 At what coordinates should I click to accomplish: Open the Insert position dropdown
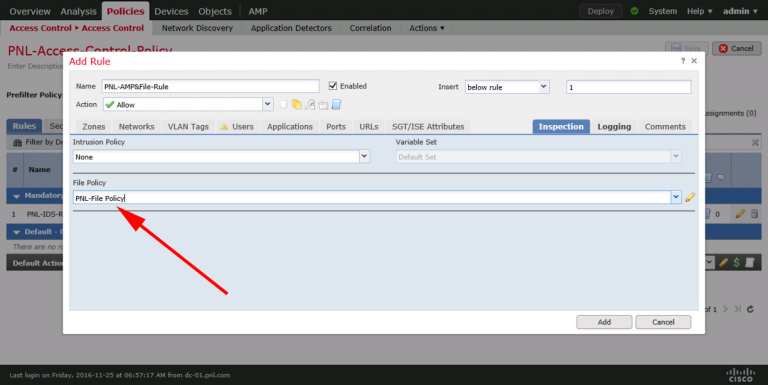(544, 87)
